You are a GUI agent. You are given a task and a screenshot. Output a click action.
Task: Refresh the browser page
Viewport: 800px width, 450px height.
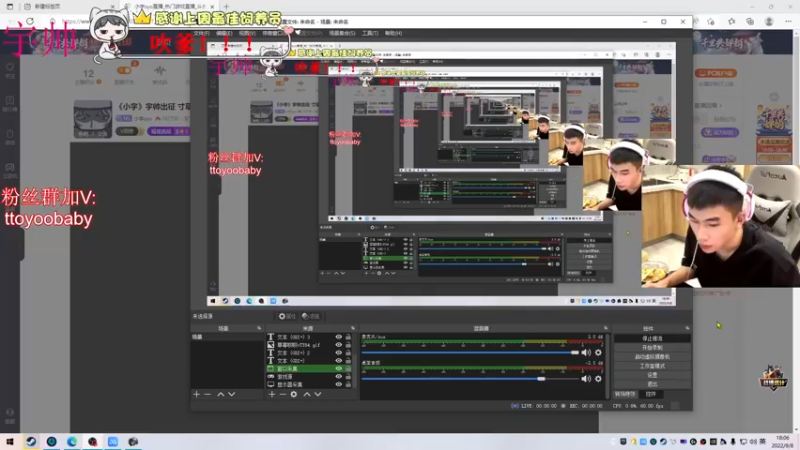[x=30, y=21]
